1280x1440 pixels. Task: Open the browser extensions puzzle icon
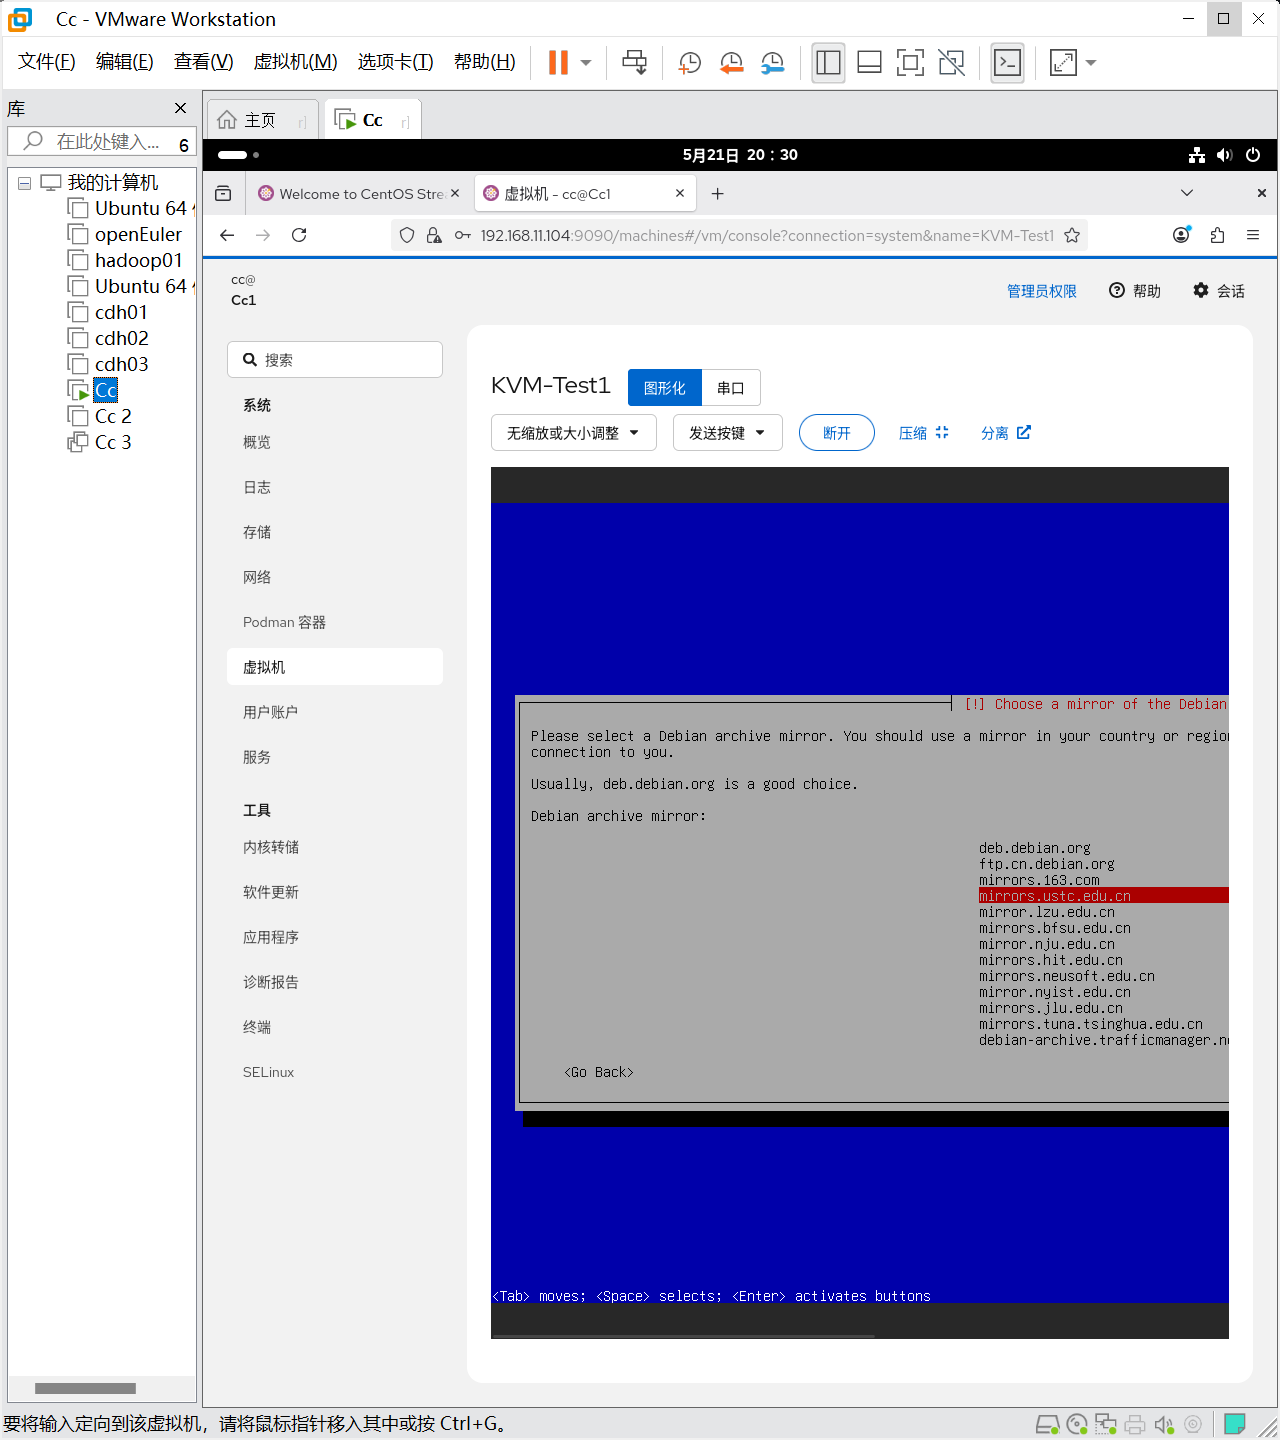click(x=1217, y=235)
